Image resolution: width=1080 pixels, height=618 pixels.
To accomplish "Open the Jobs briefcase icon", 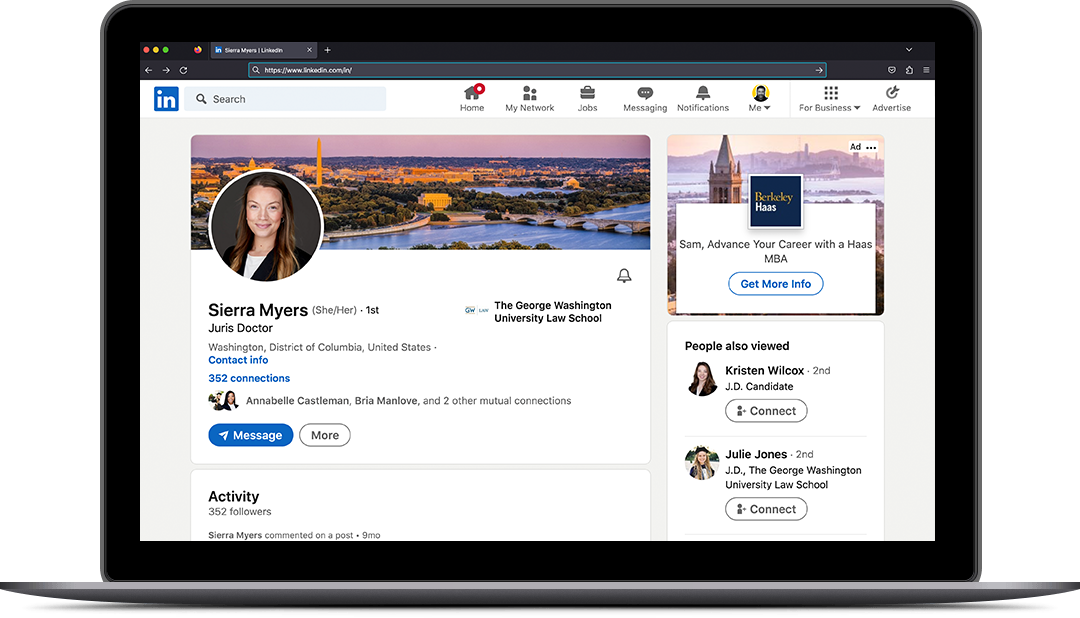I will (587, 93).
